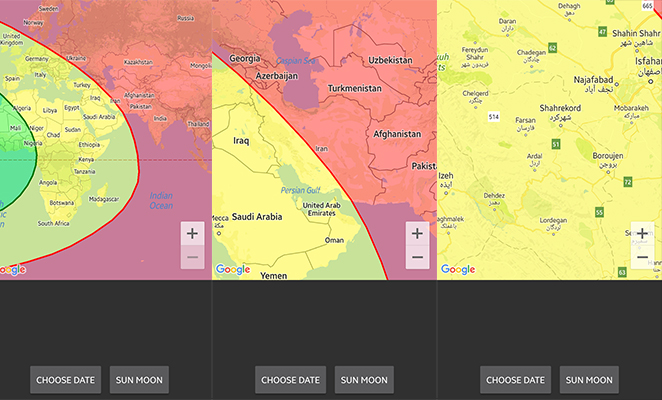Image resolution: width=662 pixels, height=400 pixels.
Task: Click the Georgia label on middle map
Action: click(x=245, y=59)
